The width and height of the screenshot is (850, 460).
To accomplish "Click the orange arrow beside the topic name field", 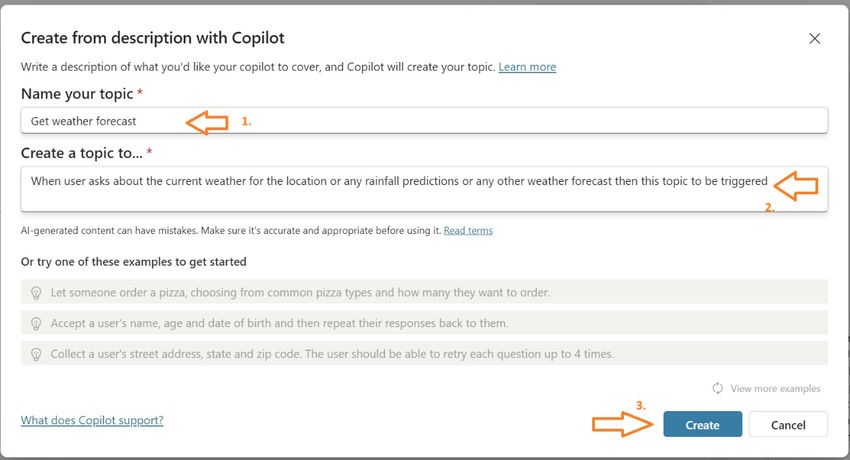I will (x=208, y=122).
